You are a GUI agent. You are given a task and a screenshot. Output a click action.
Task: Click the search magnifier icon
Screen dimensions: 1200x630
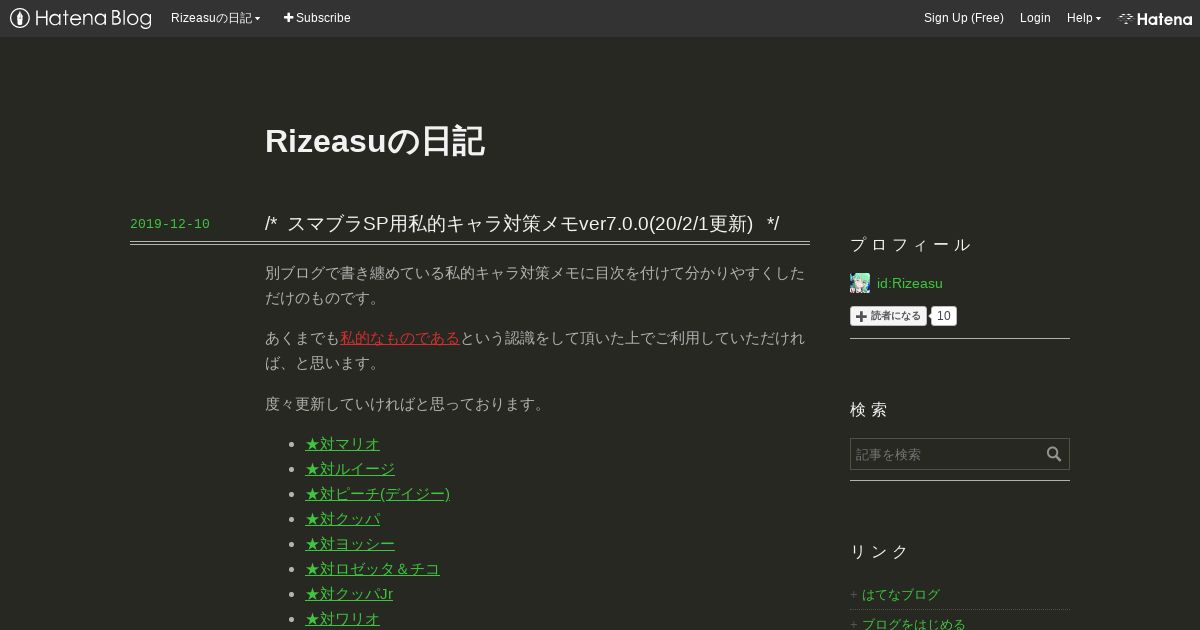[x=1054, y=454]
